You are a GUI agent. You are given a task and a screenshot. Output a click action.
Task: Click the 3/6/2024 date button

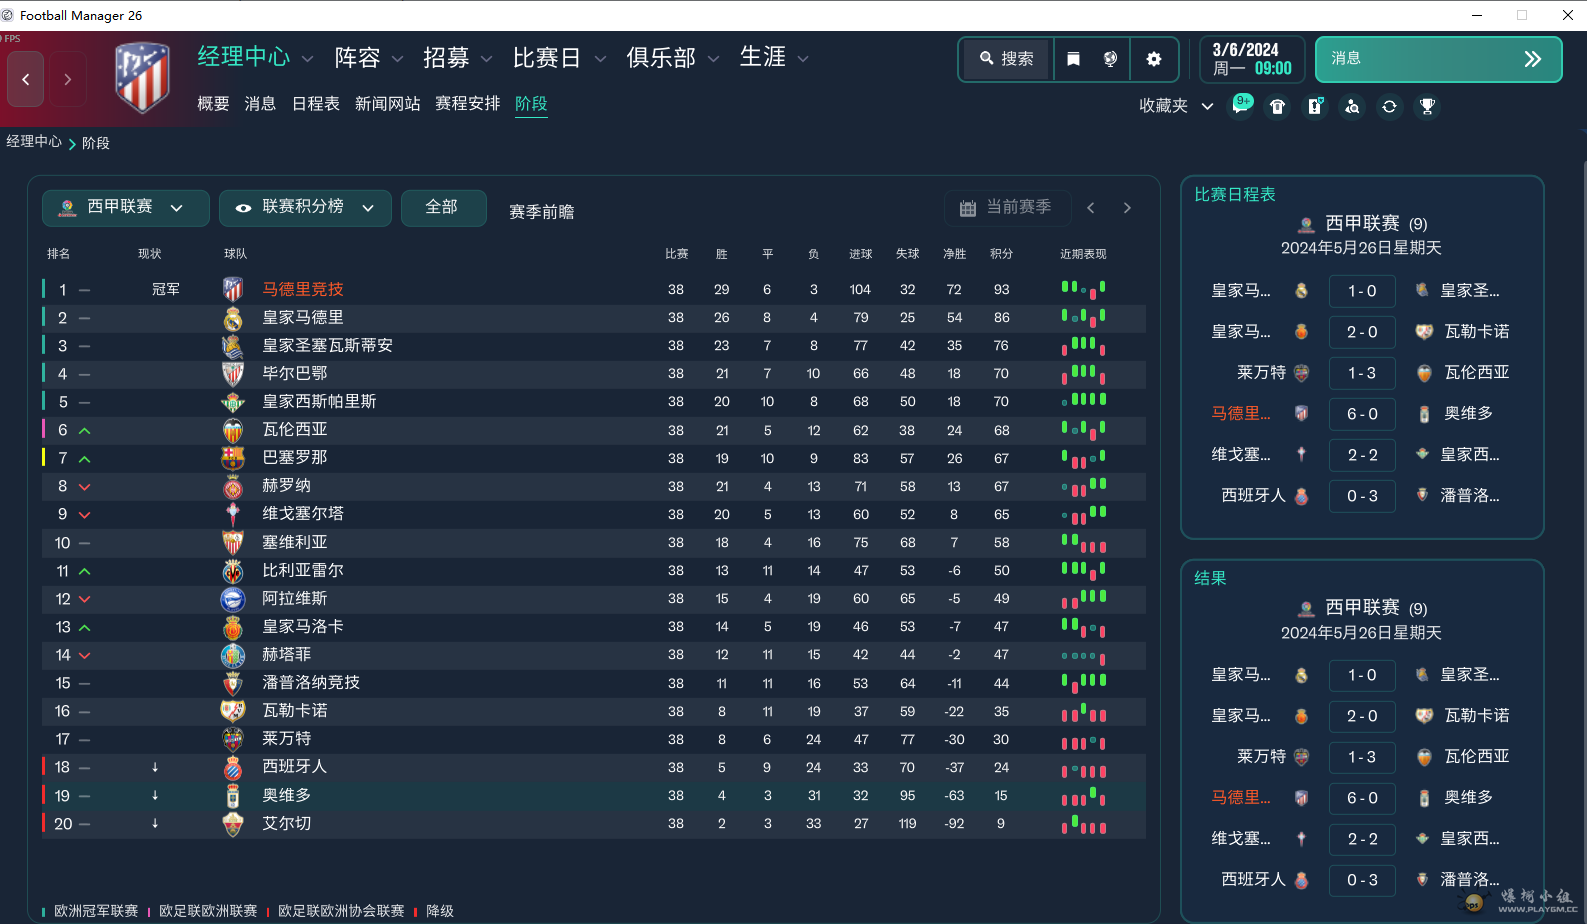click(x=1252, y=59)
